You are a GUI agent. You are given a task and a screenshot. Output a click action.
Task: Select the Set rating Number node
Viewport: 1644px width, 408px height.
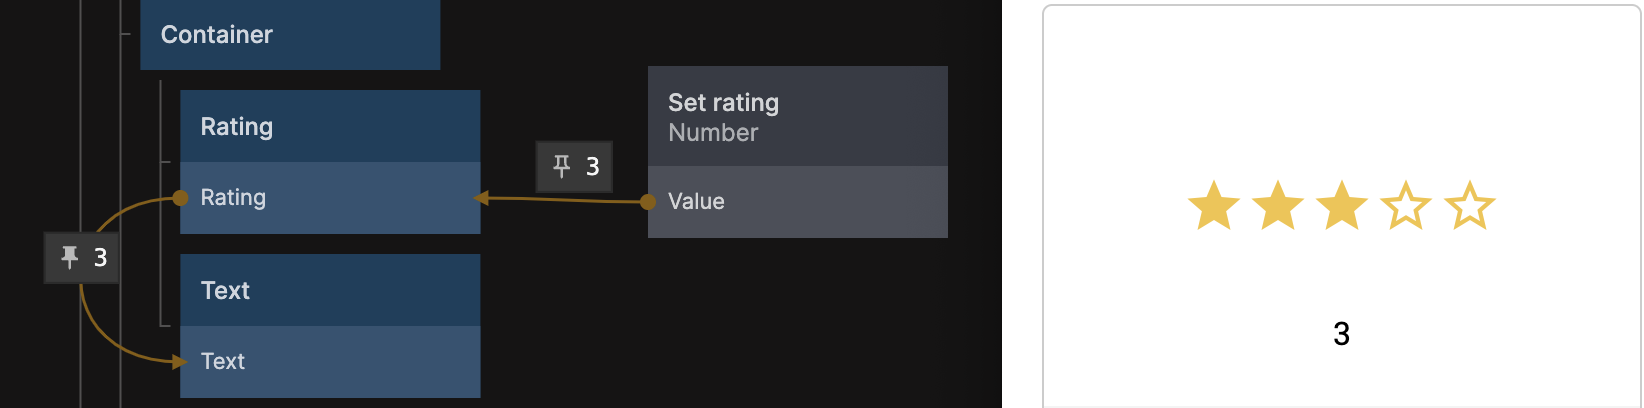797,117
